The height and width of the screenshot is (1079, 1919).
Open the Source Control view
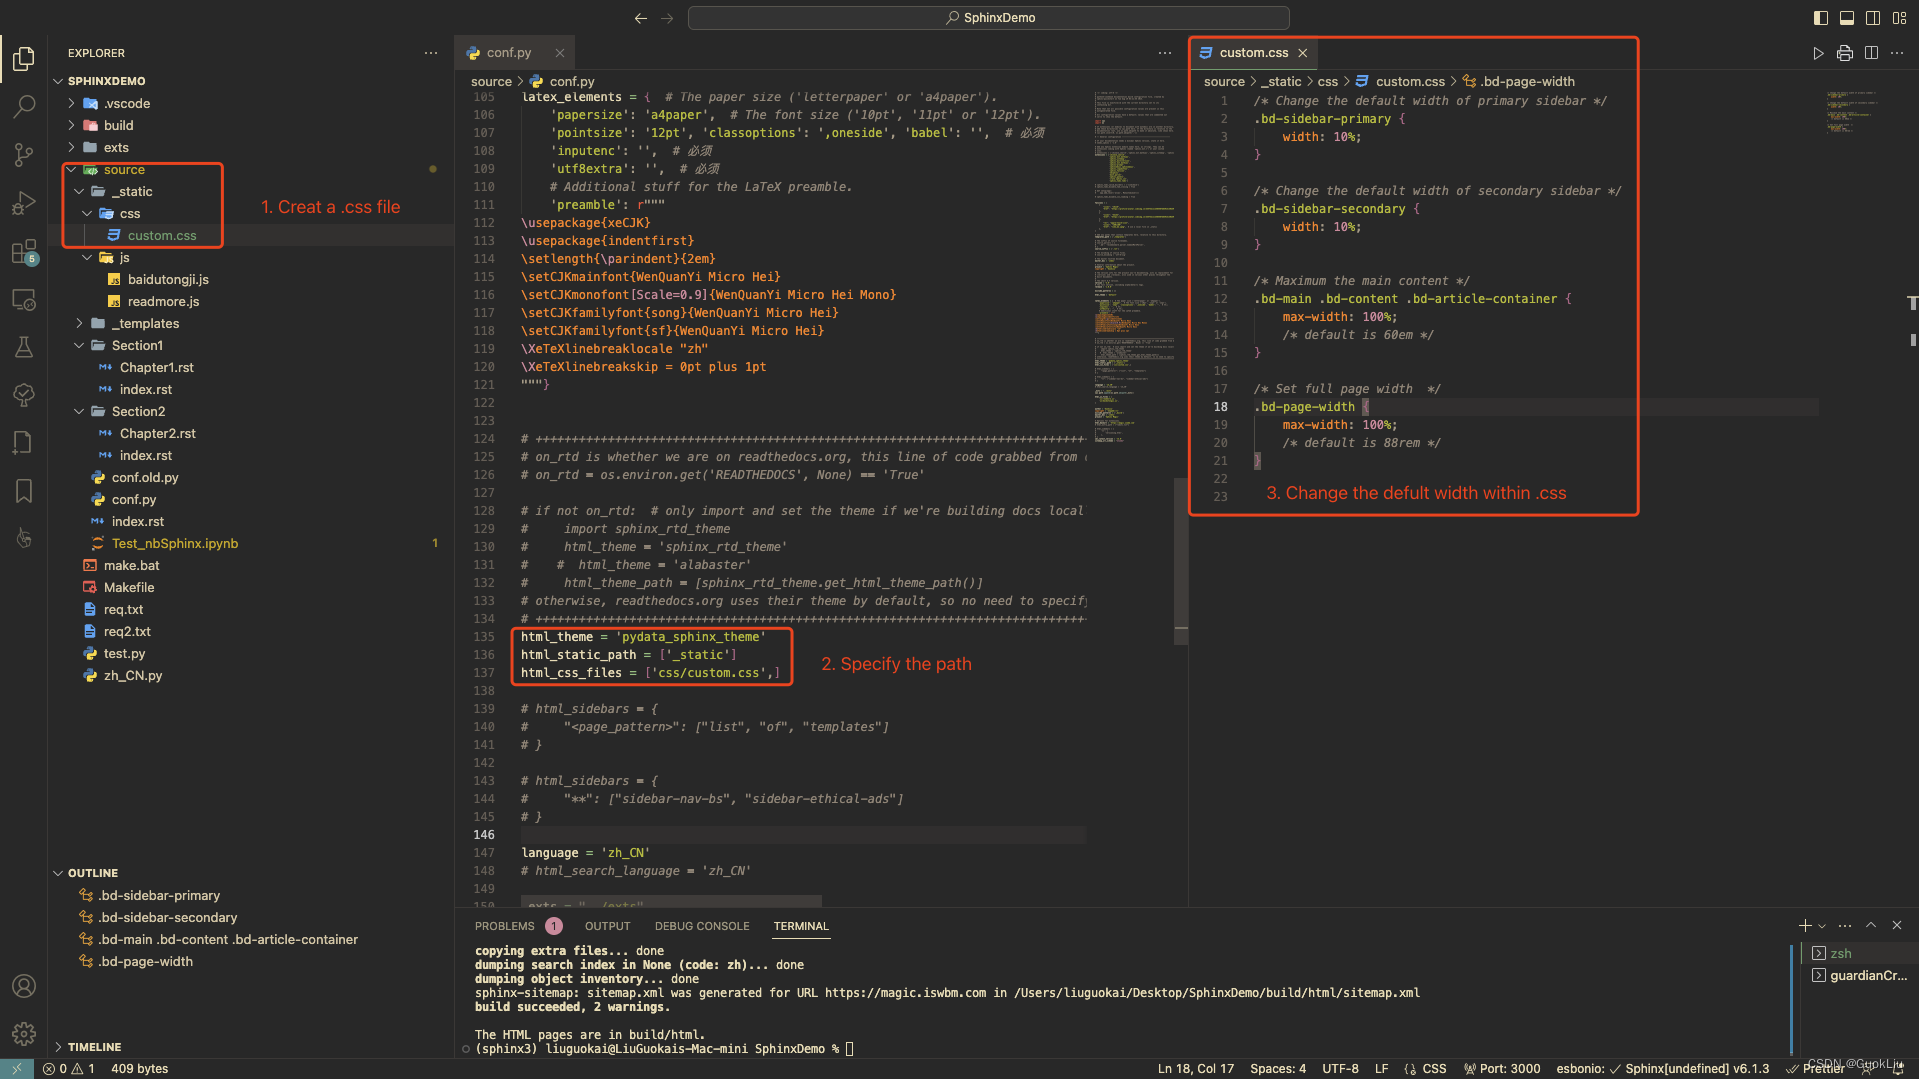(23, 154)
